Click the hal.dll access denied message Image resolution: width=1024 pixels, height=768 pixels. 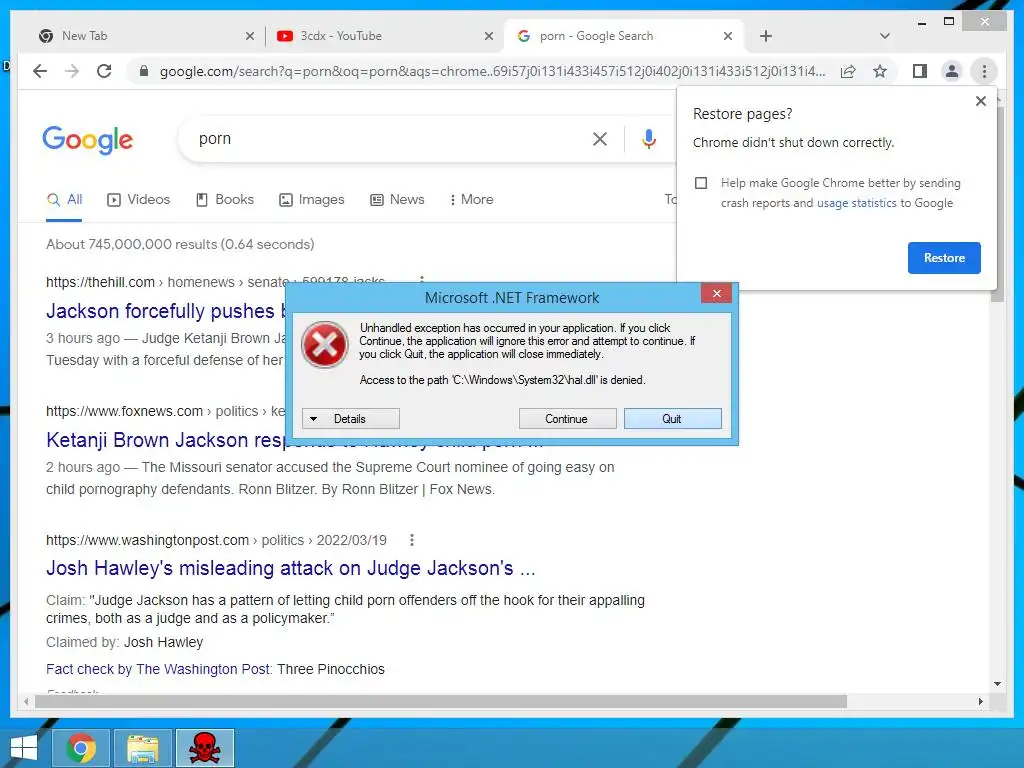coord(502,380)
